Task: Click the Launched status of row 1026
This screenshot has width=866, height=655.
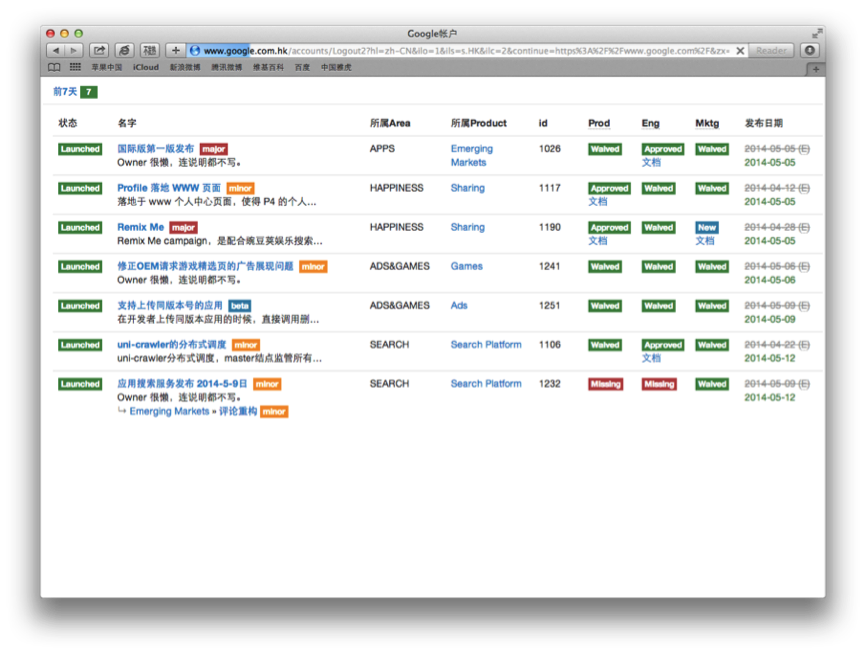Action: coord(80,149)
